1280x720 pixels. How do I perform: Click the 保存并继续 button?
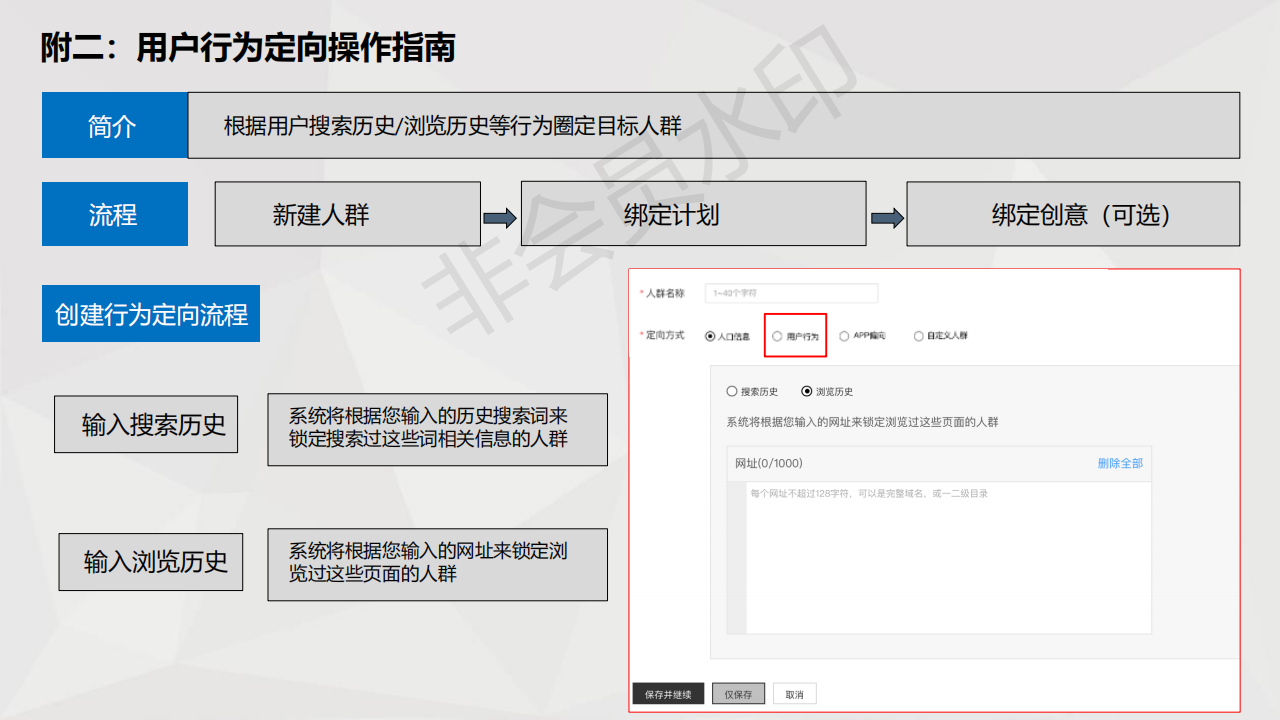pyautogui.click(x=668, y=694)
